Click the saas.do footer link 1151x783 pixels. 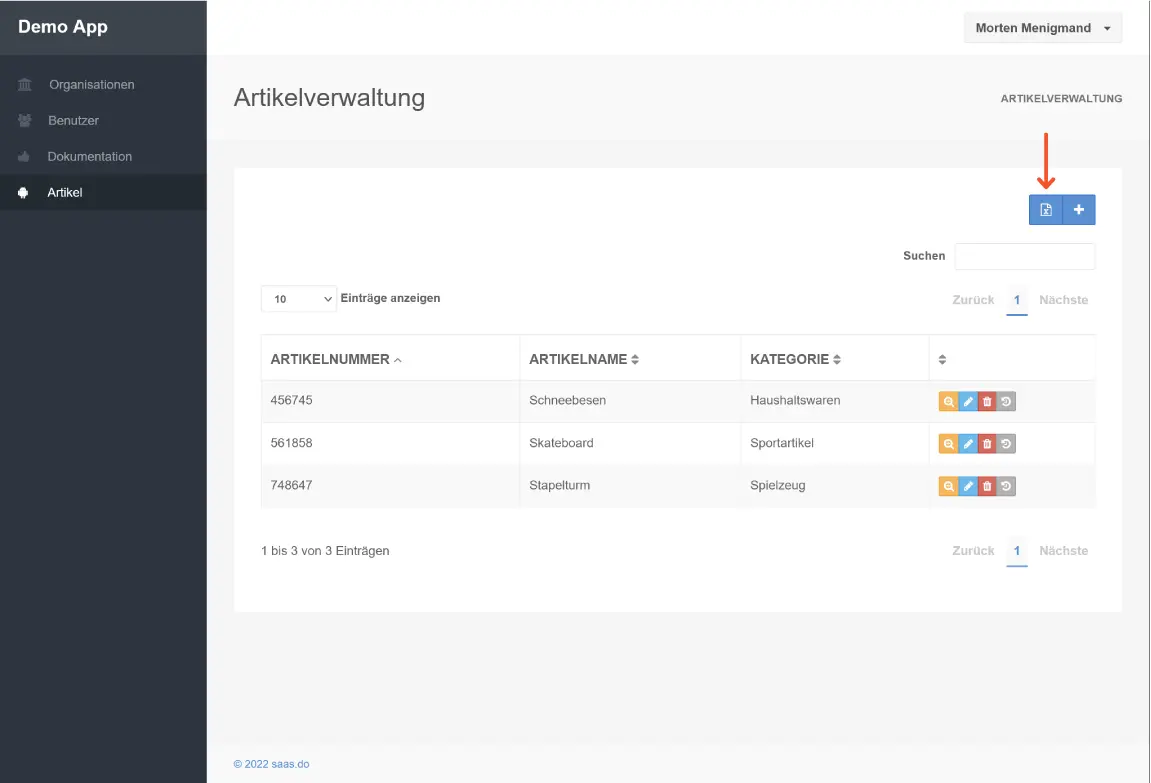click(x=271, y=764)
